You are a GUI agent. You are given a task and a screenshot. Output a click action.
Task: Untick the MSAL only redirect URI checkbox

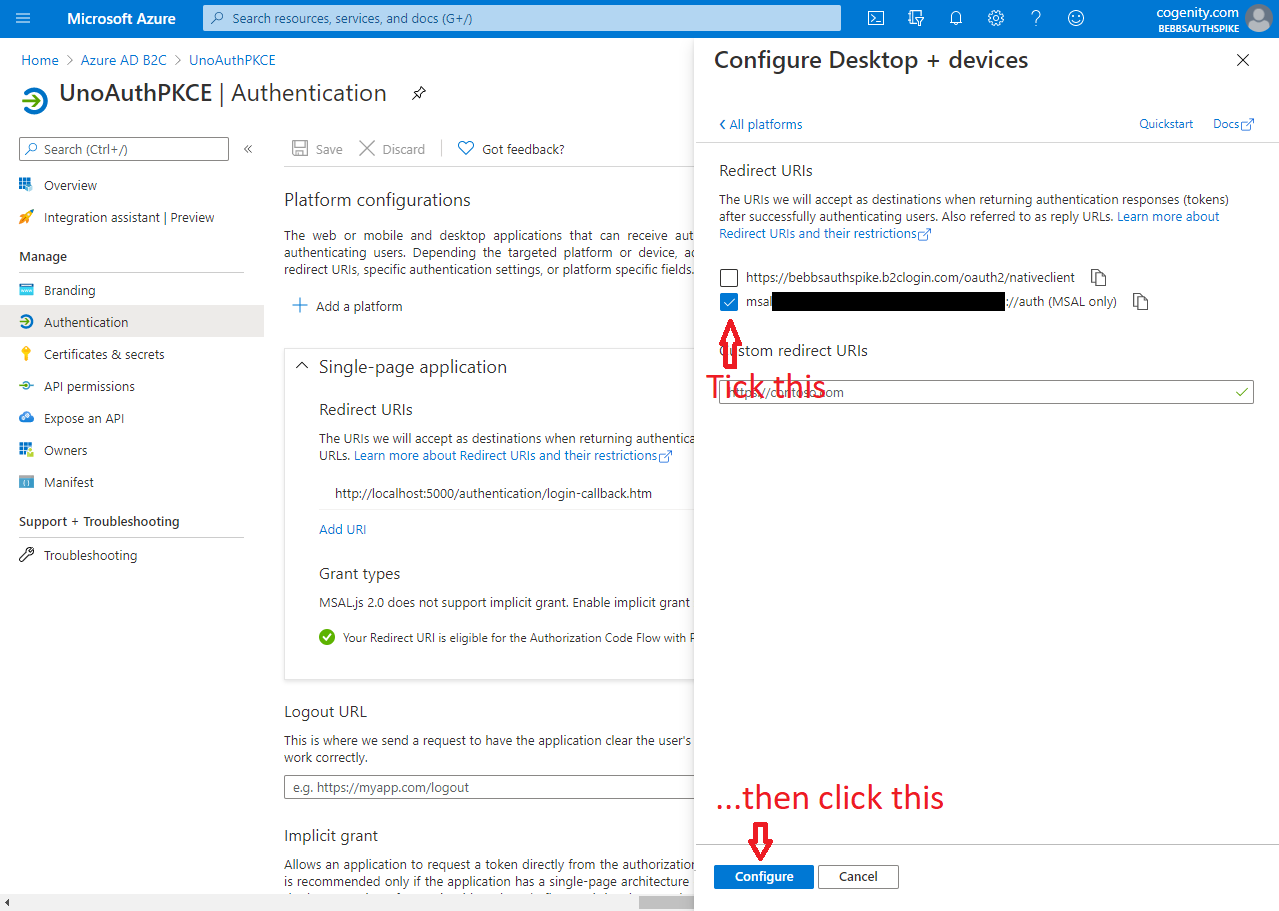728,301
